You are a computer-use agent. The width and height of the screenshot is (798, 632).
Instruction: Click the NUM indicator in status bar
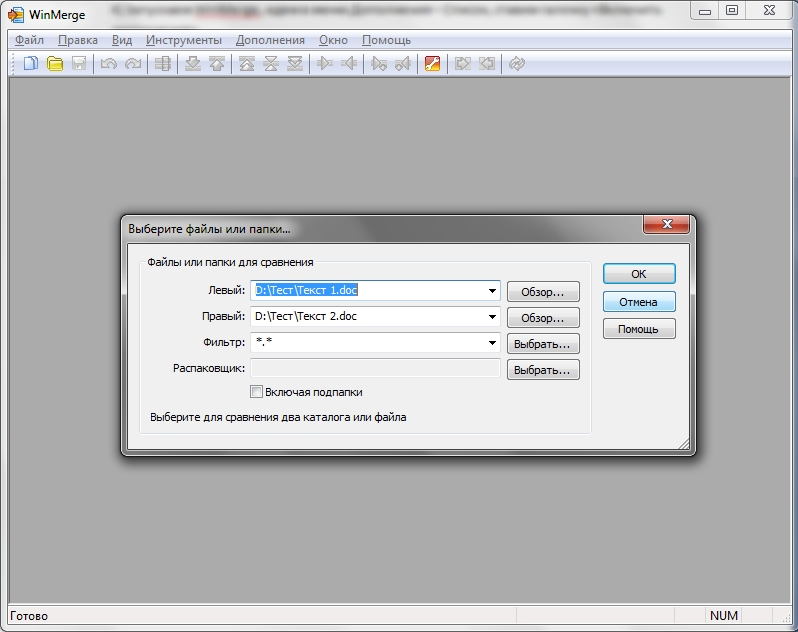pyautogui.click(x=724, y=616)
